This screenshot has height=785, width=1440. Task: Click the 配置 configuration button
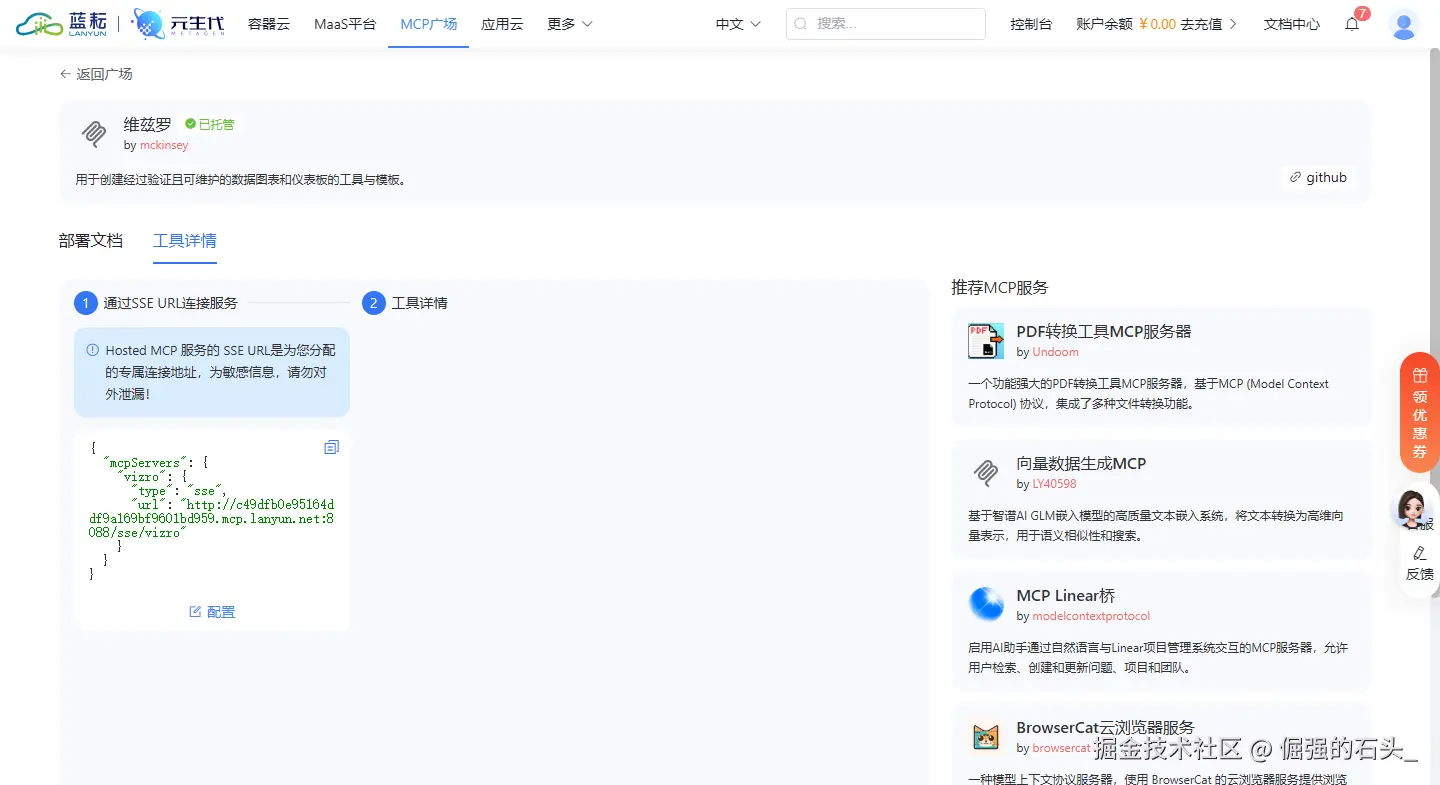point(211,611)
